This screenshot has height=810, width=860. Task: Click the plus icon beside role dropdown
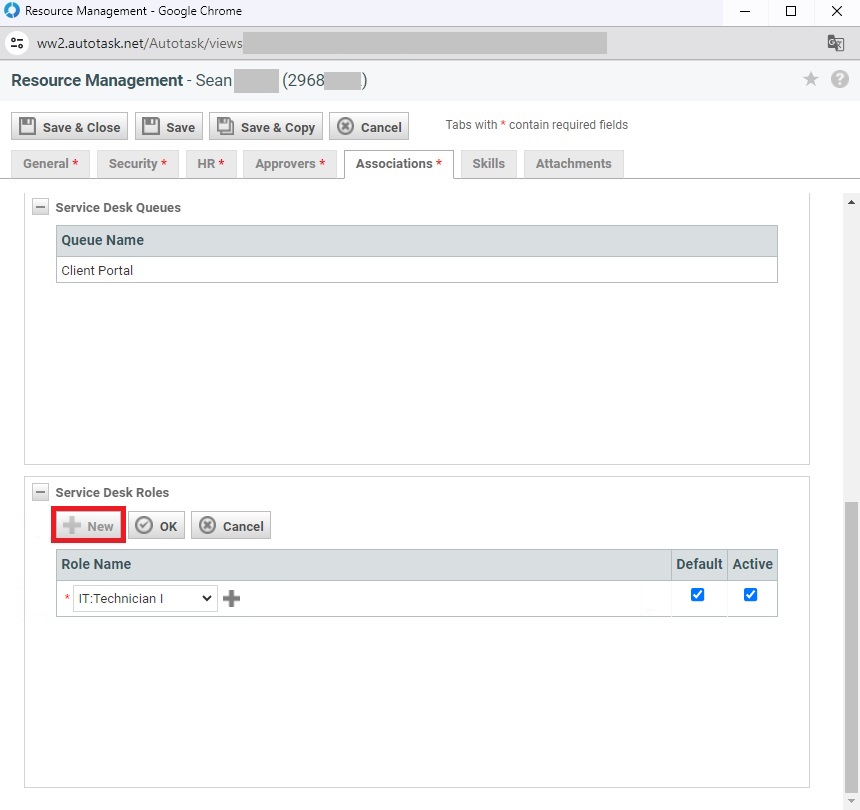tap(231, 599)
